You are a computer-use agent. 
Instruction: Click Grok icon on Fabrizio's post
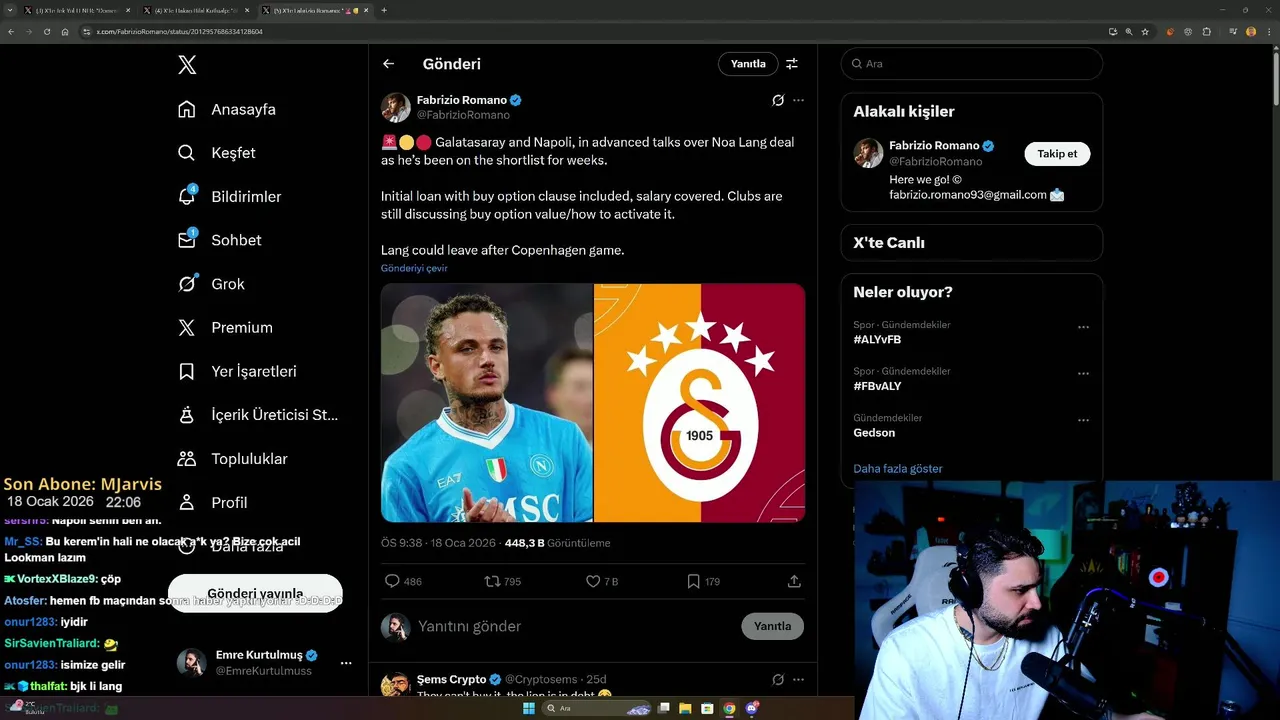point(778,100)
